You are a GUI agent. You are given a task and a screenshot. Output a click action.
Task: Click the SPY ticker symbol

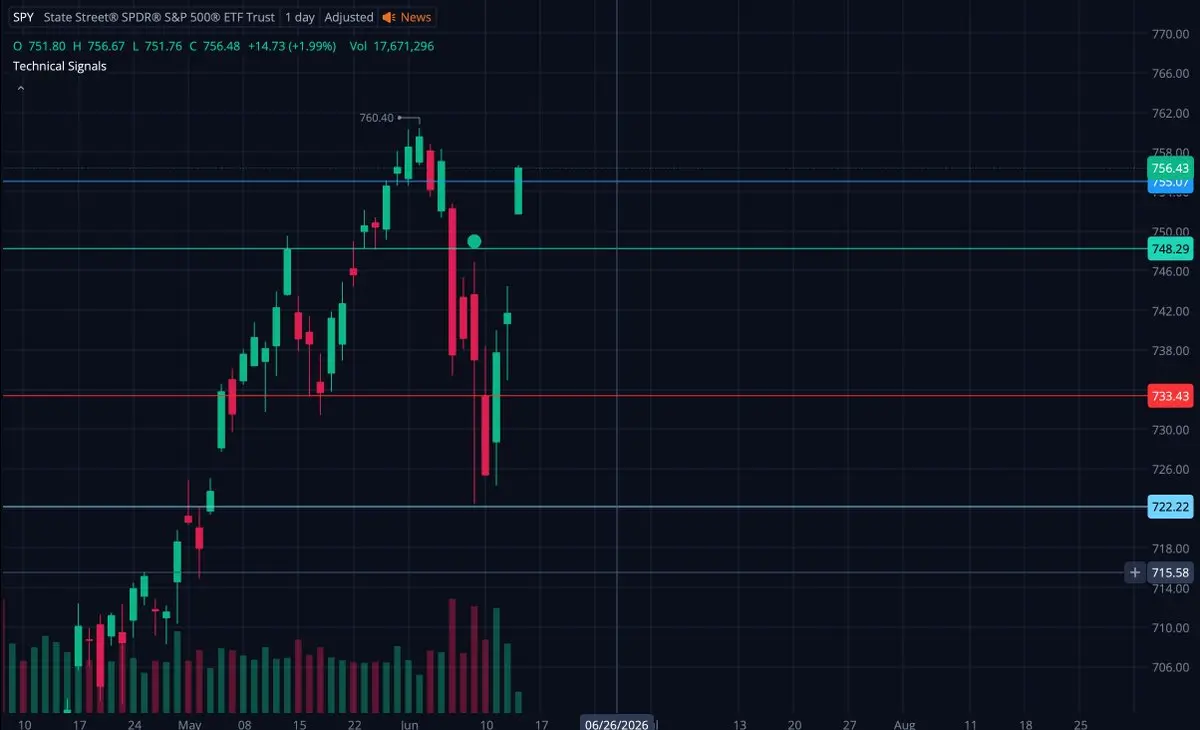[23, 17]
